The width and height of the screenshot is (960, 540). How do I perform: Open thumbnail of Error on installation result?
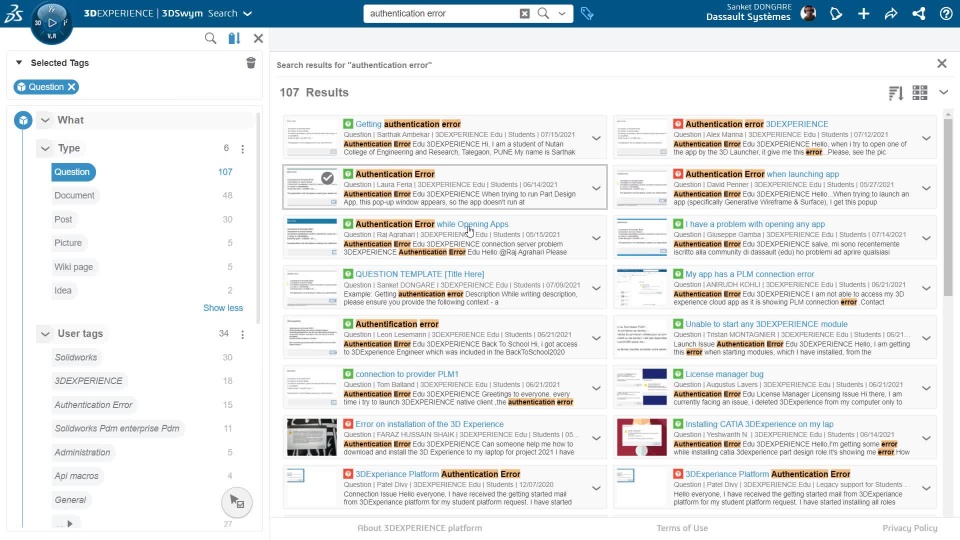312,437
